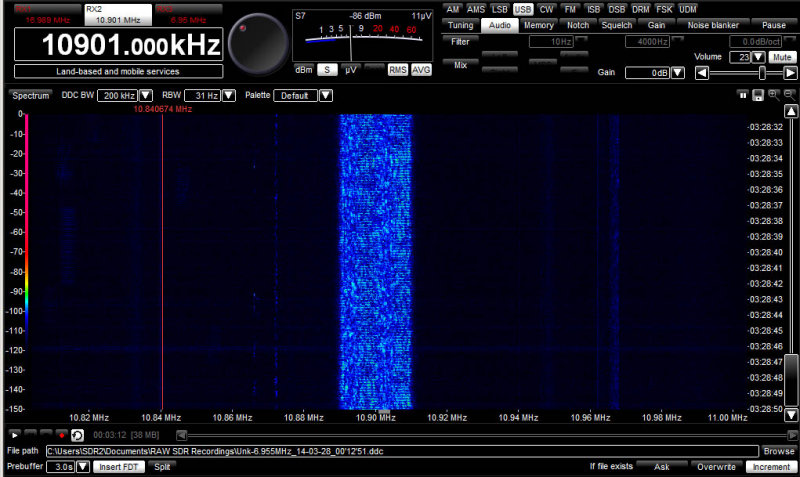Screen dimensions: 800x477
Task: Browse for a recording file
Action: pyautogui.click(x=779, y=451)
